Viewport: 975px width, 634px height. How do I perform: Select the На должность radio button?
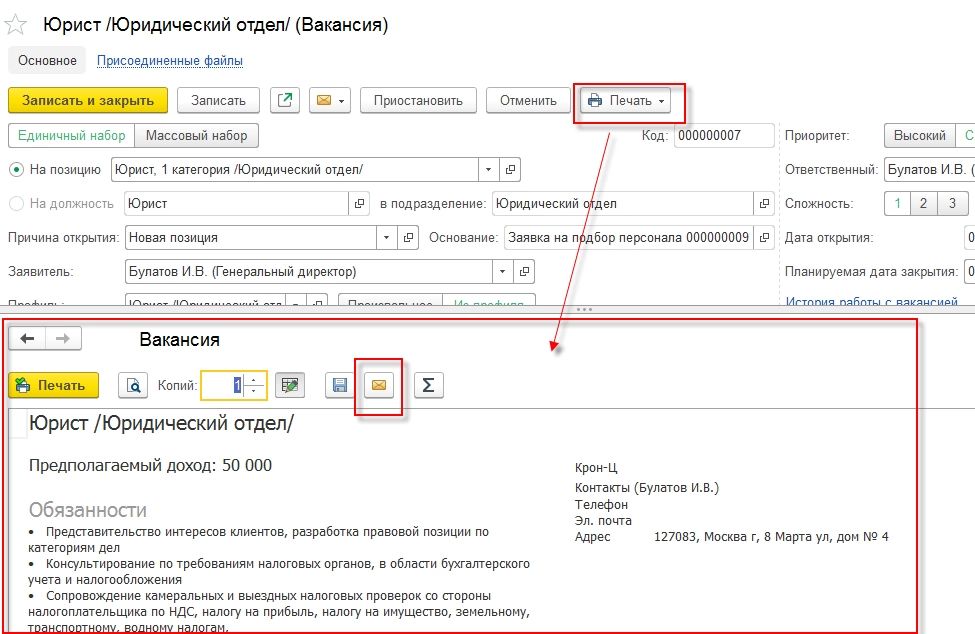click(x=17, y=203)
